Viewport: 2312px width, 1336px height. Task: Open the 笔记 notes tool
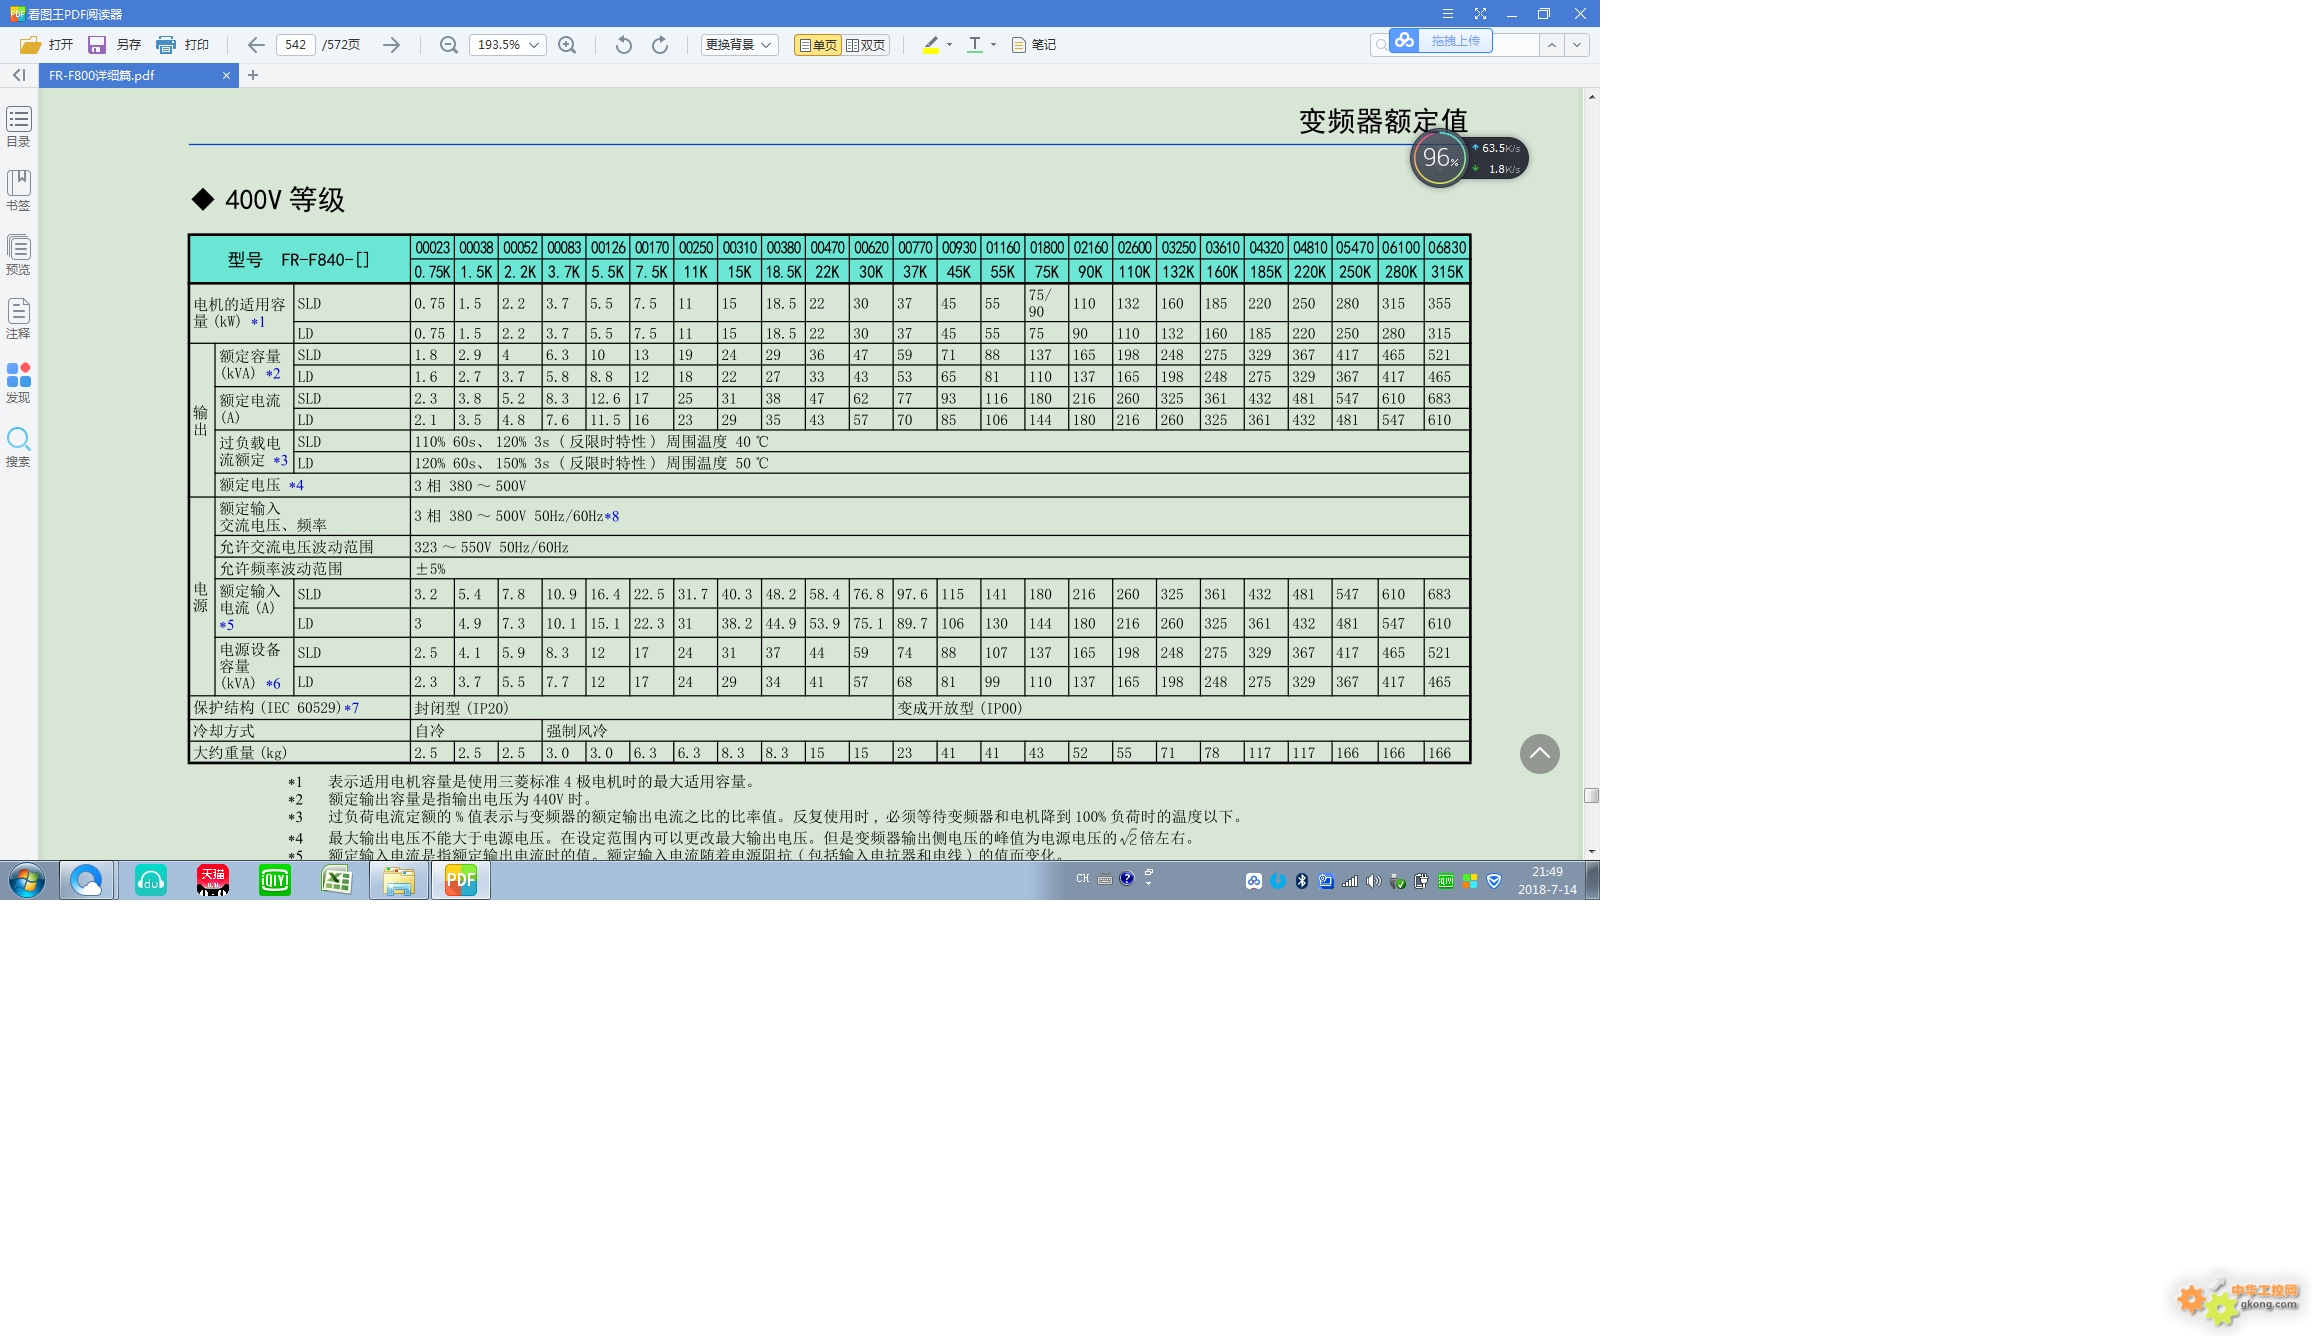(1034, 45)
